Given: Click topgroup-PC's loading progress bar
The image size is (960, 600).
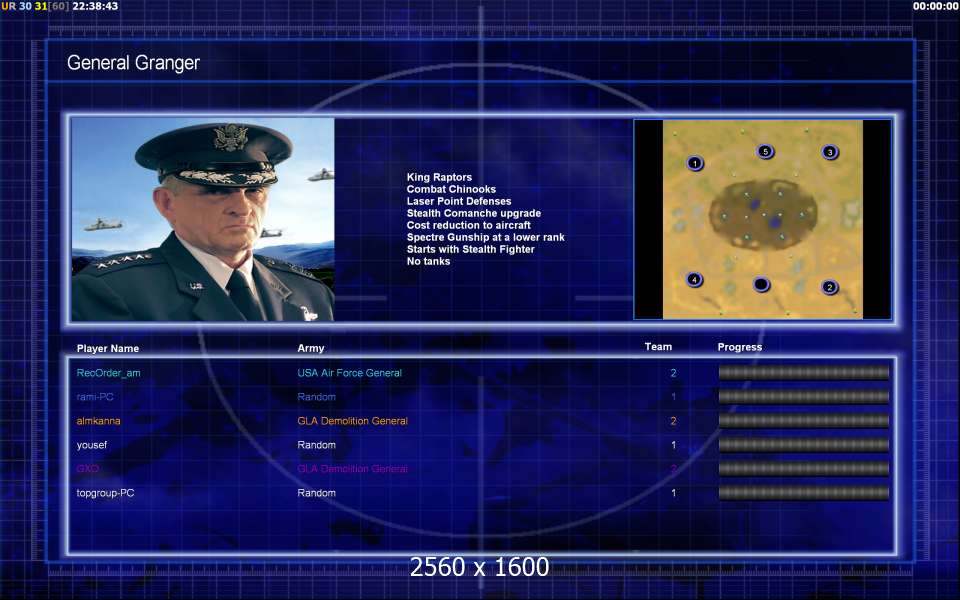Looking at the screenshot, I should tap(803, 493).
